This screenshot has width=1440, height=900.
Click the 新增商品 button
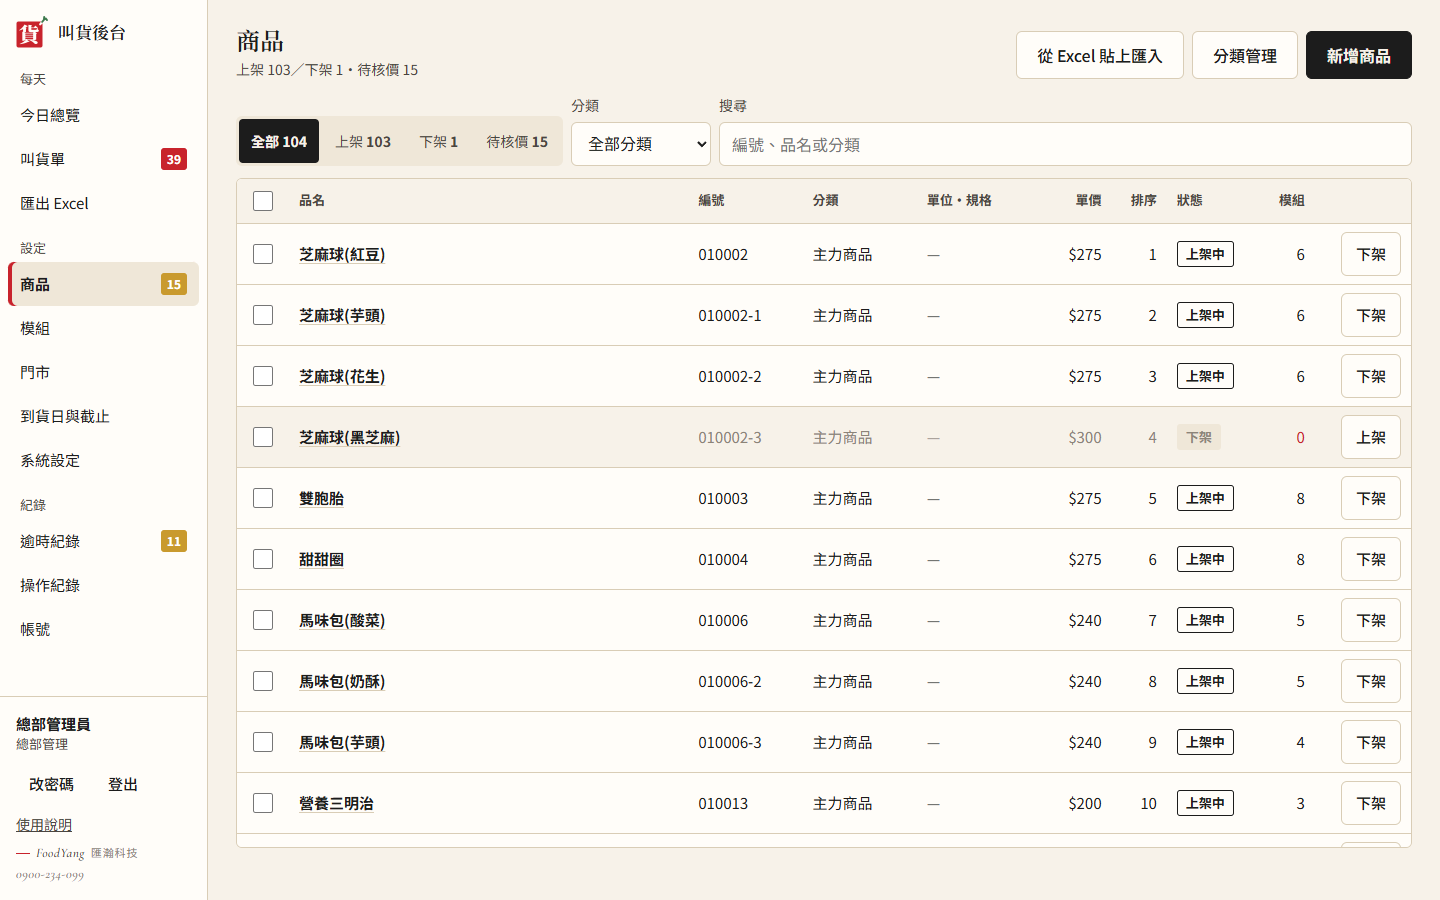point(1359,55)
